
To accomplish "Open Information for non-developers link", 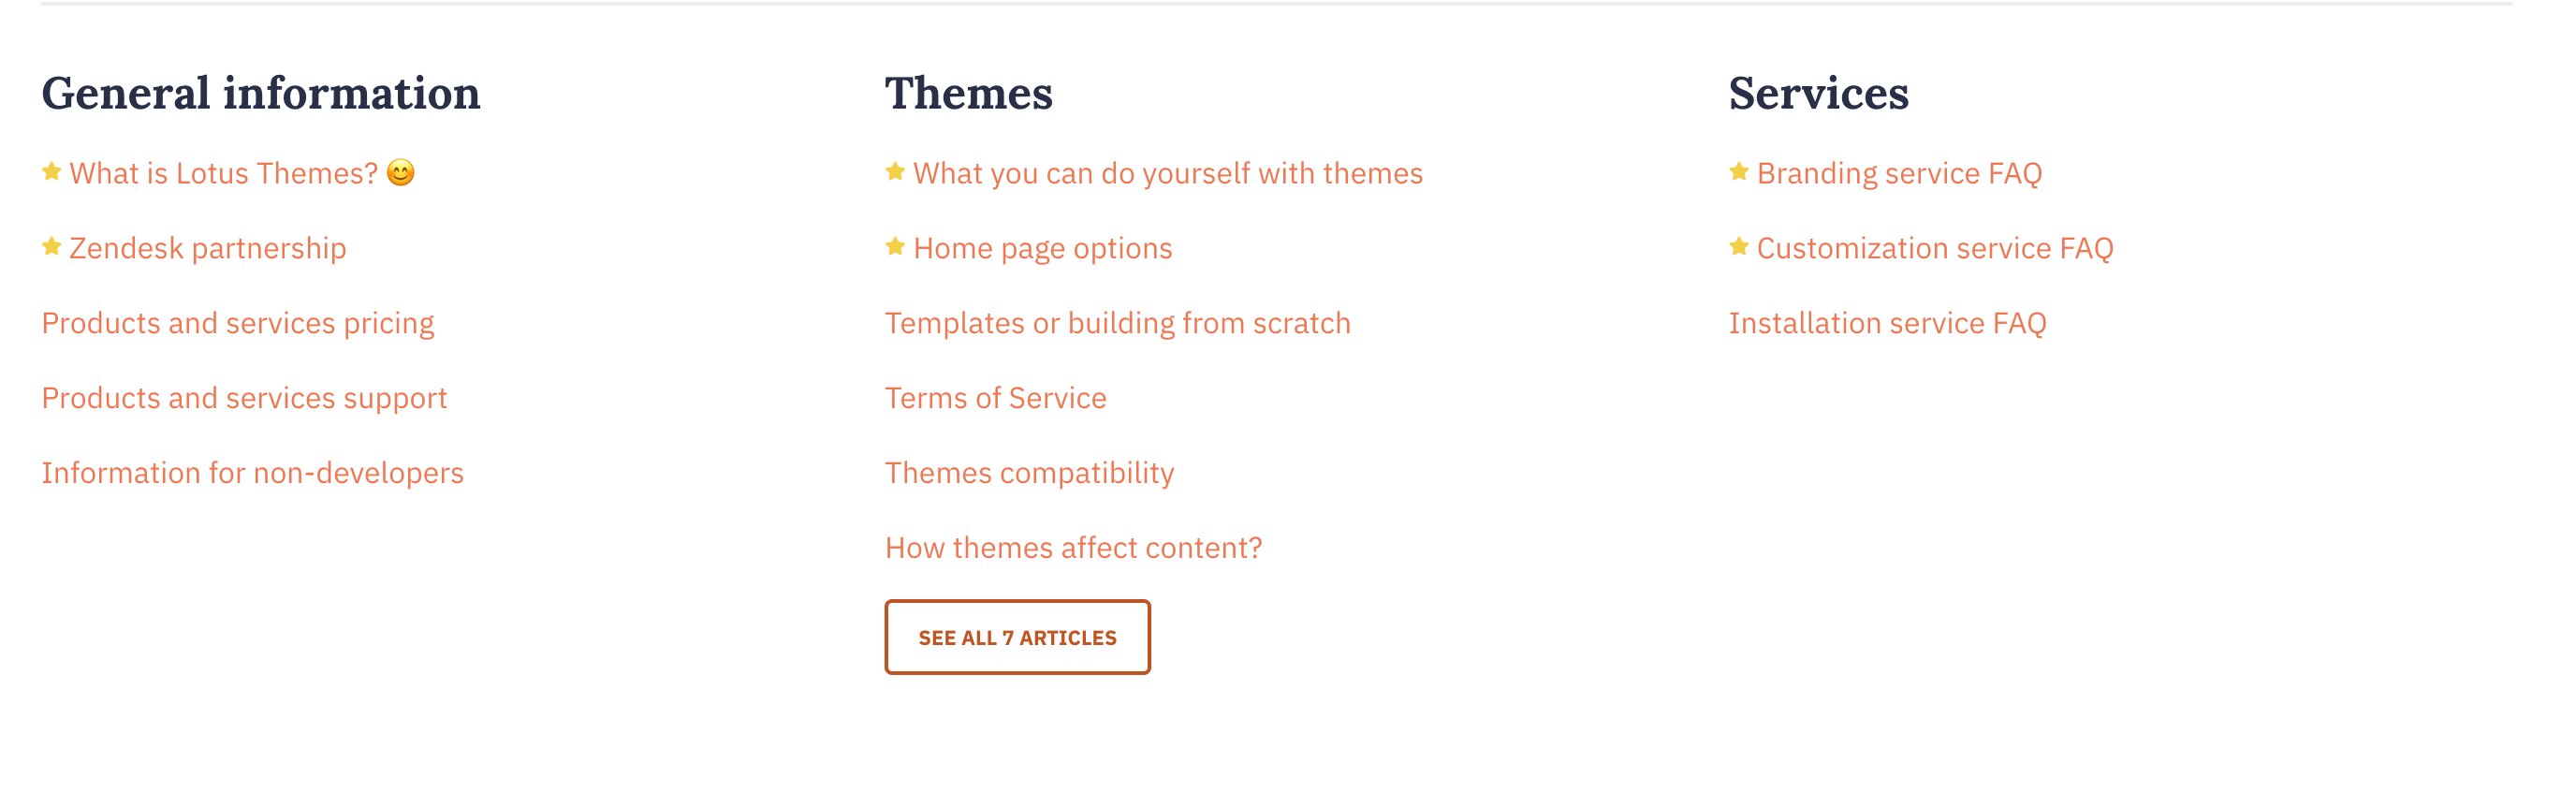I will tap(253, 473).
